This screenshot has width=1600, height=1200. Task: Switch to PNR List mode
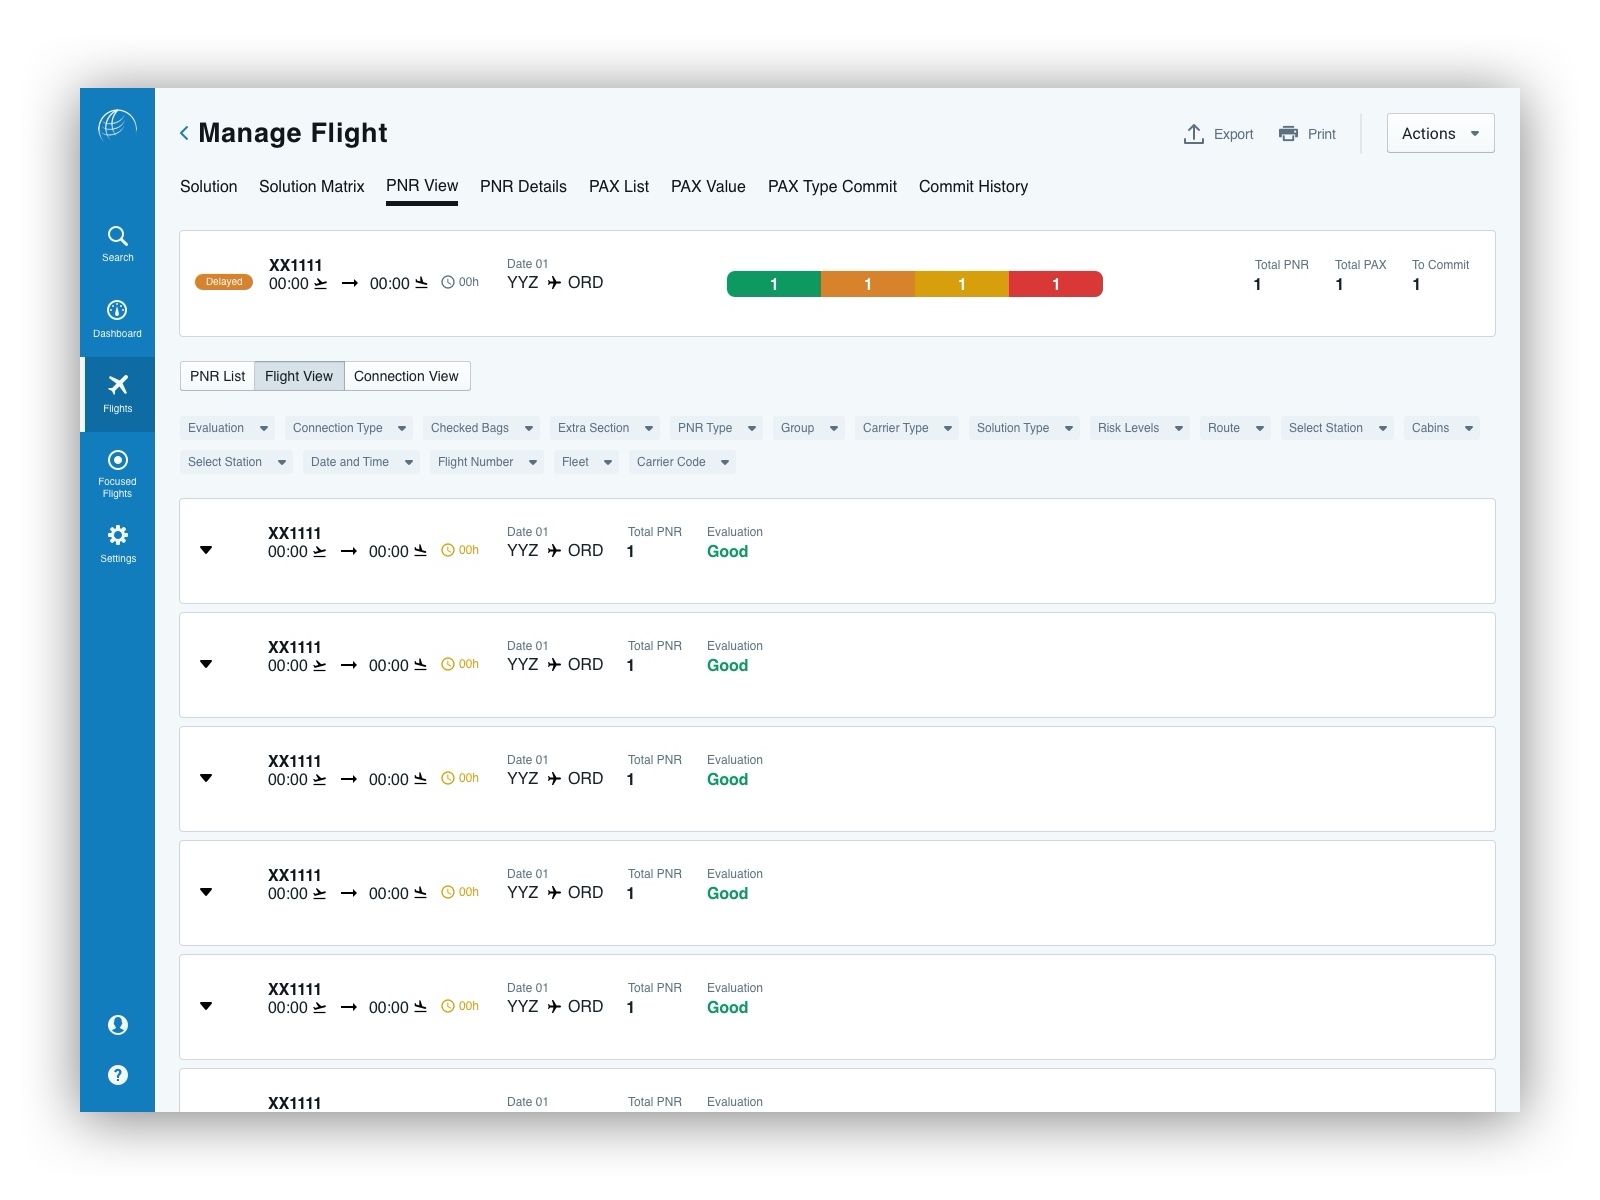tap(216, 376)
